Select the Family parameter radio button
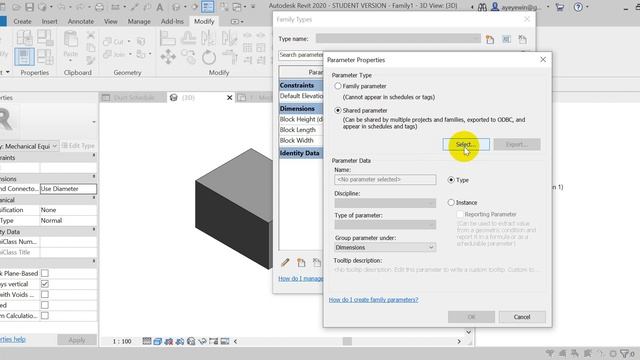This screenshot has width=640, height=360. pos(338,86)
